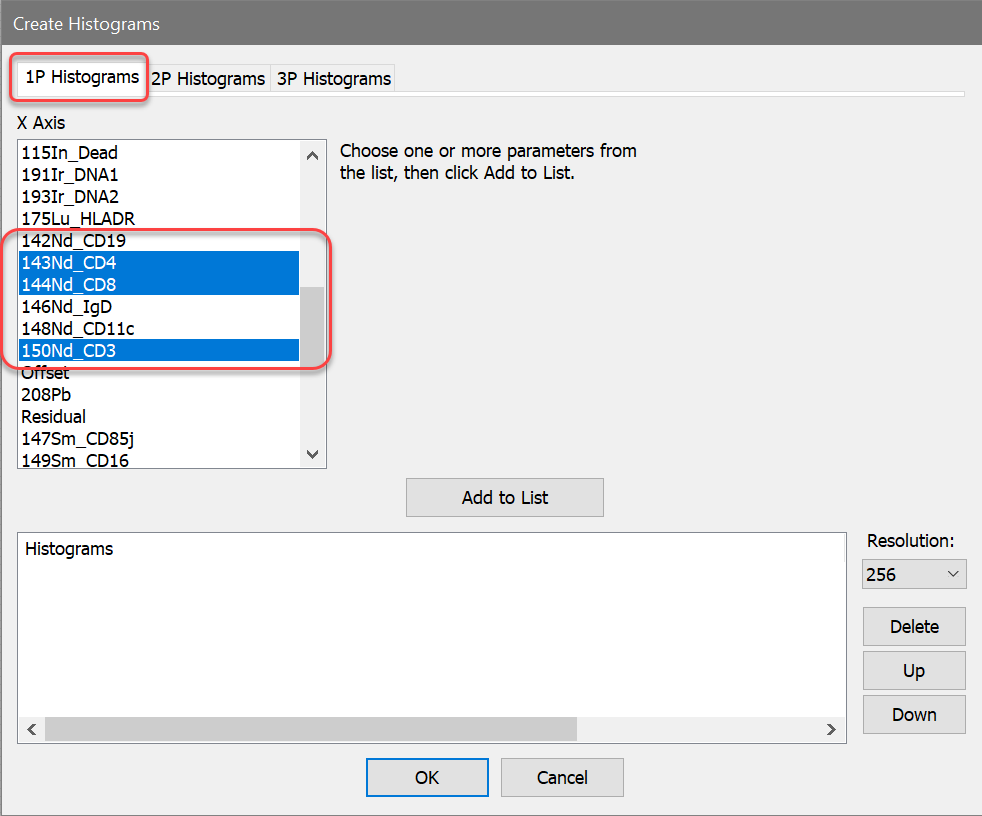The image size is (982, 816).
Task: Cancel the Create Histograms dialog
Action: 561,777
